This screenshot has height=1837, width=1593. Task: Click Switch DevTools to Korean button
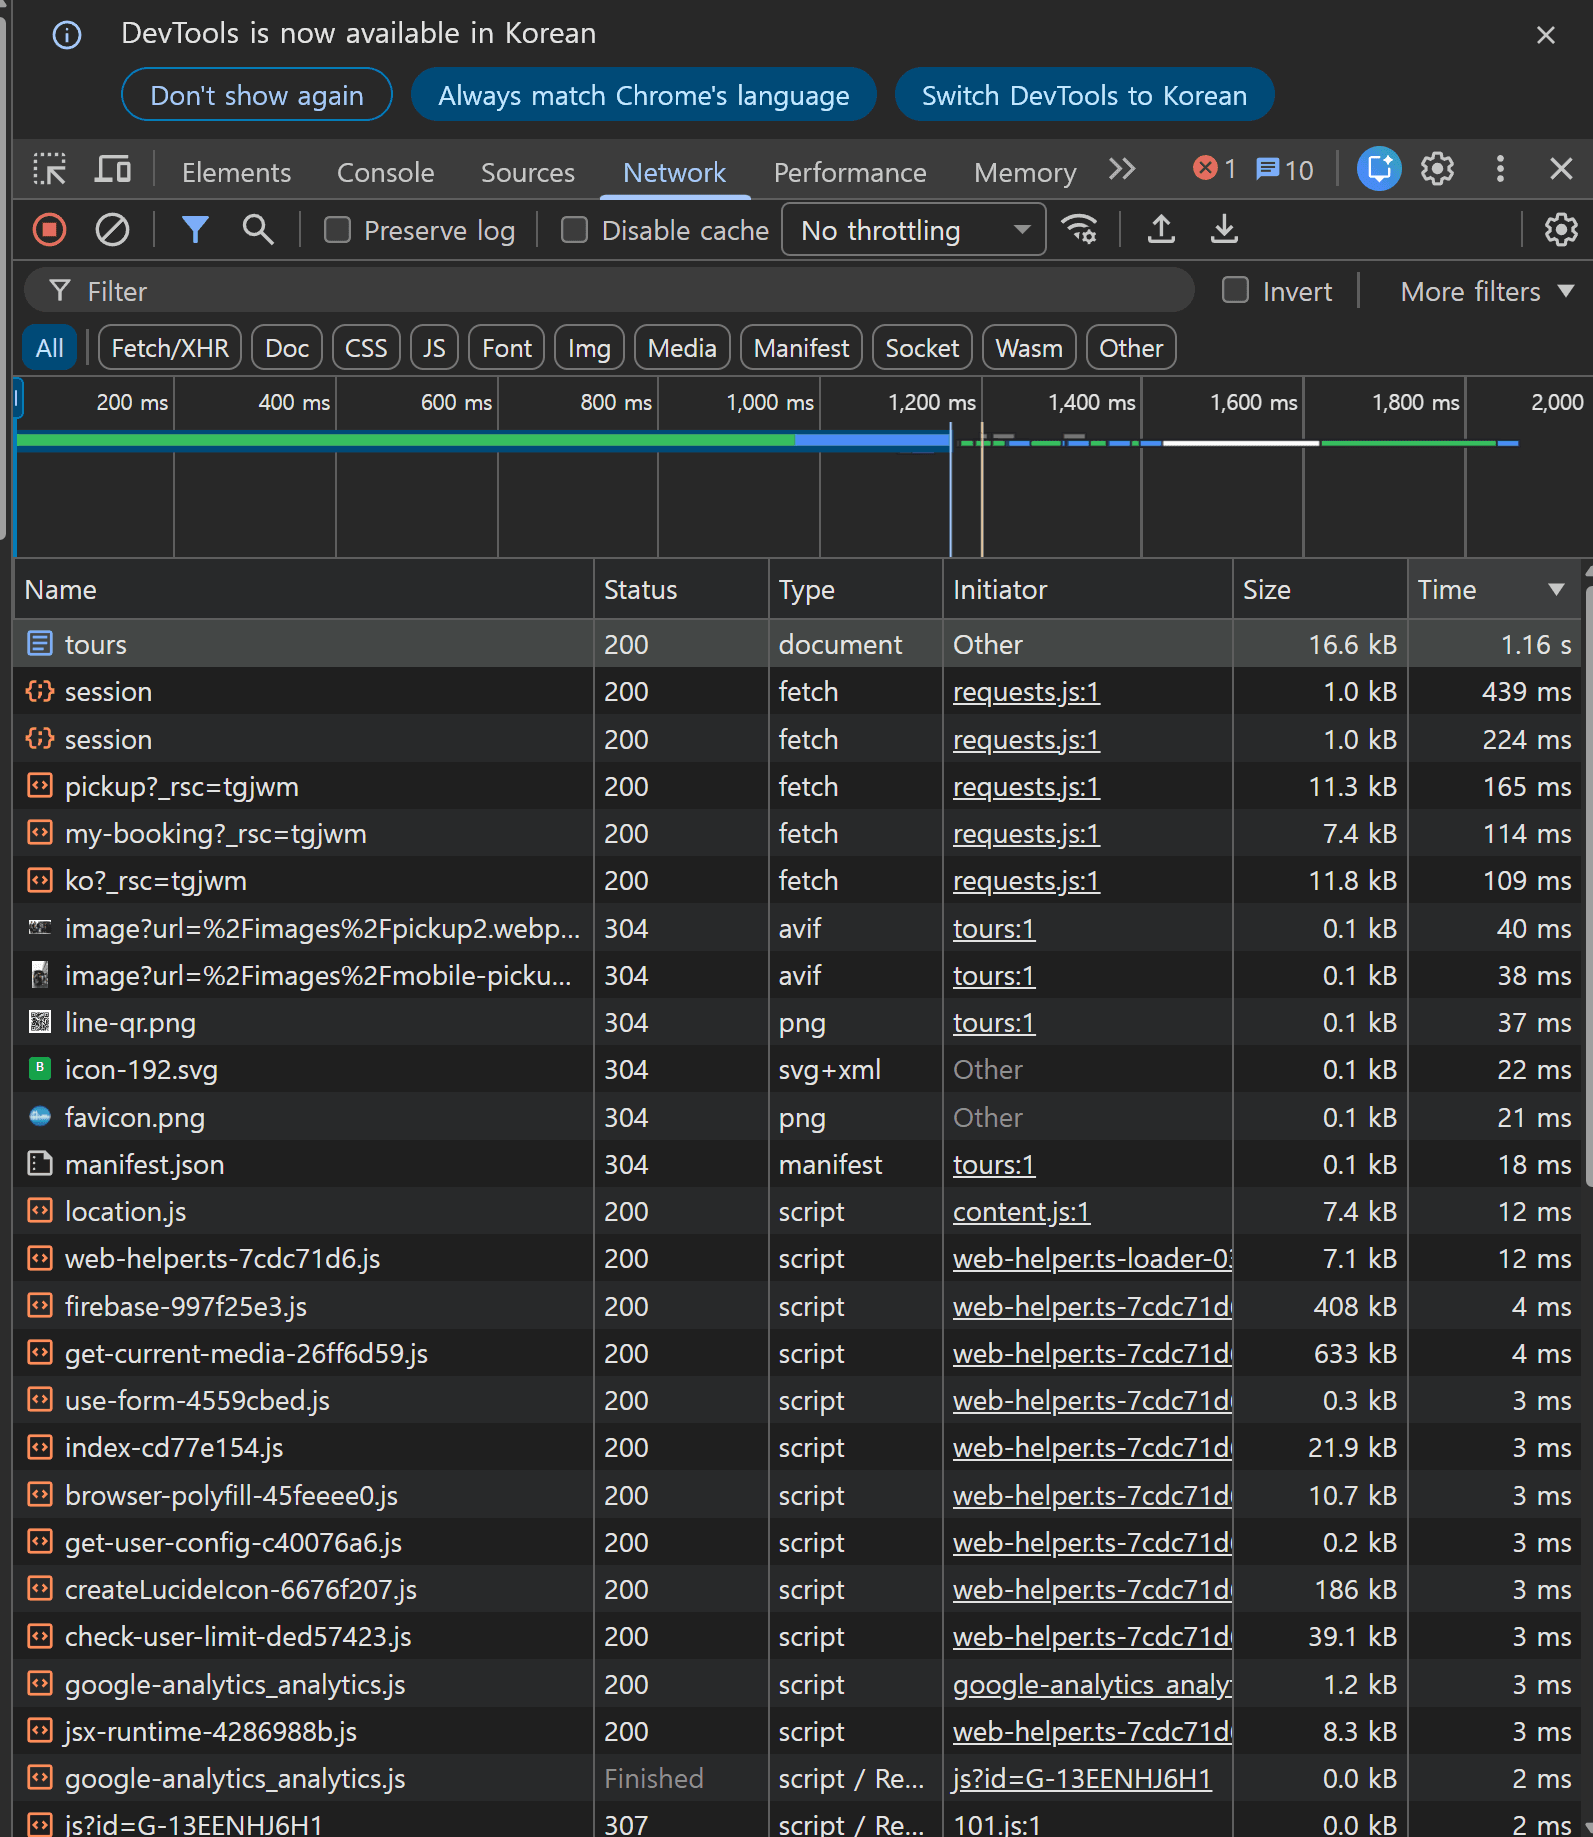[x=1084, y=96]
